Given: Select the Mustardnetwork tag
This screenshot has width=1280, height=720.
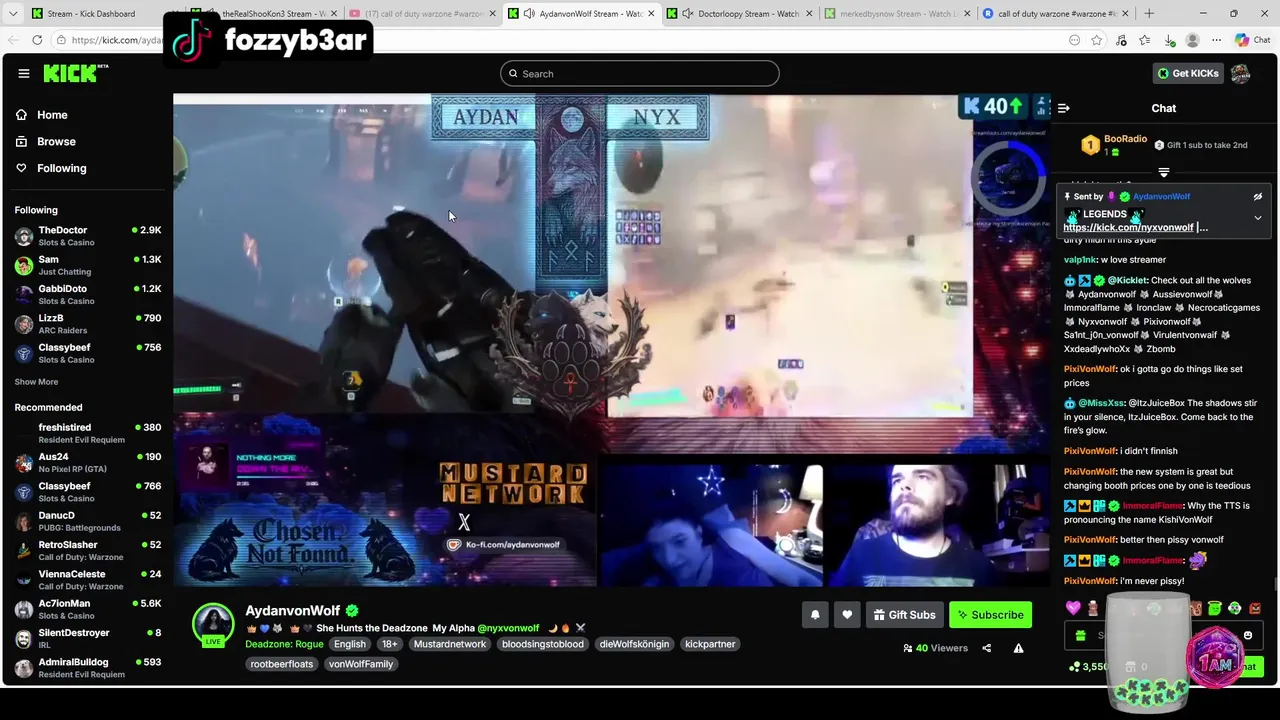Looking at the screenshot, I should click(450, 644).
